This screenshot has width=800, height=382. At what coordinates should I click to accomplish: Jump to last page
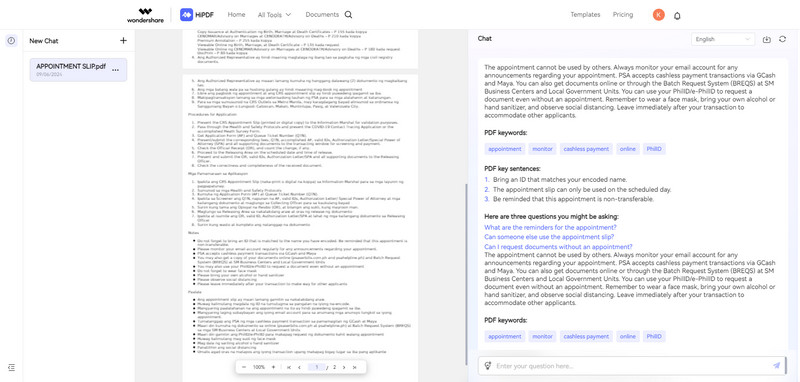tap(355, 367)
